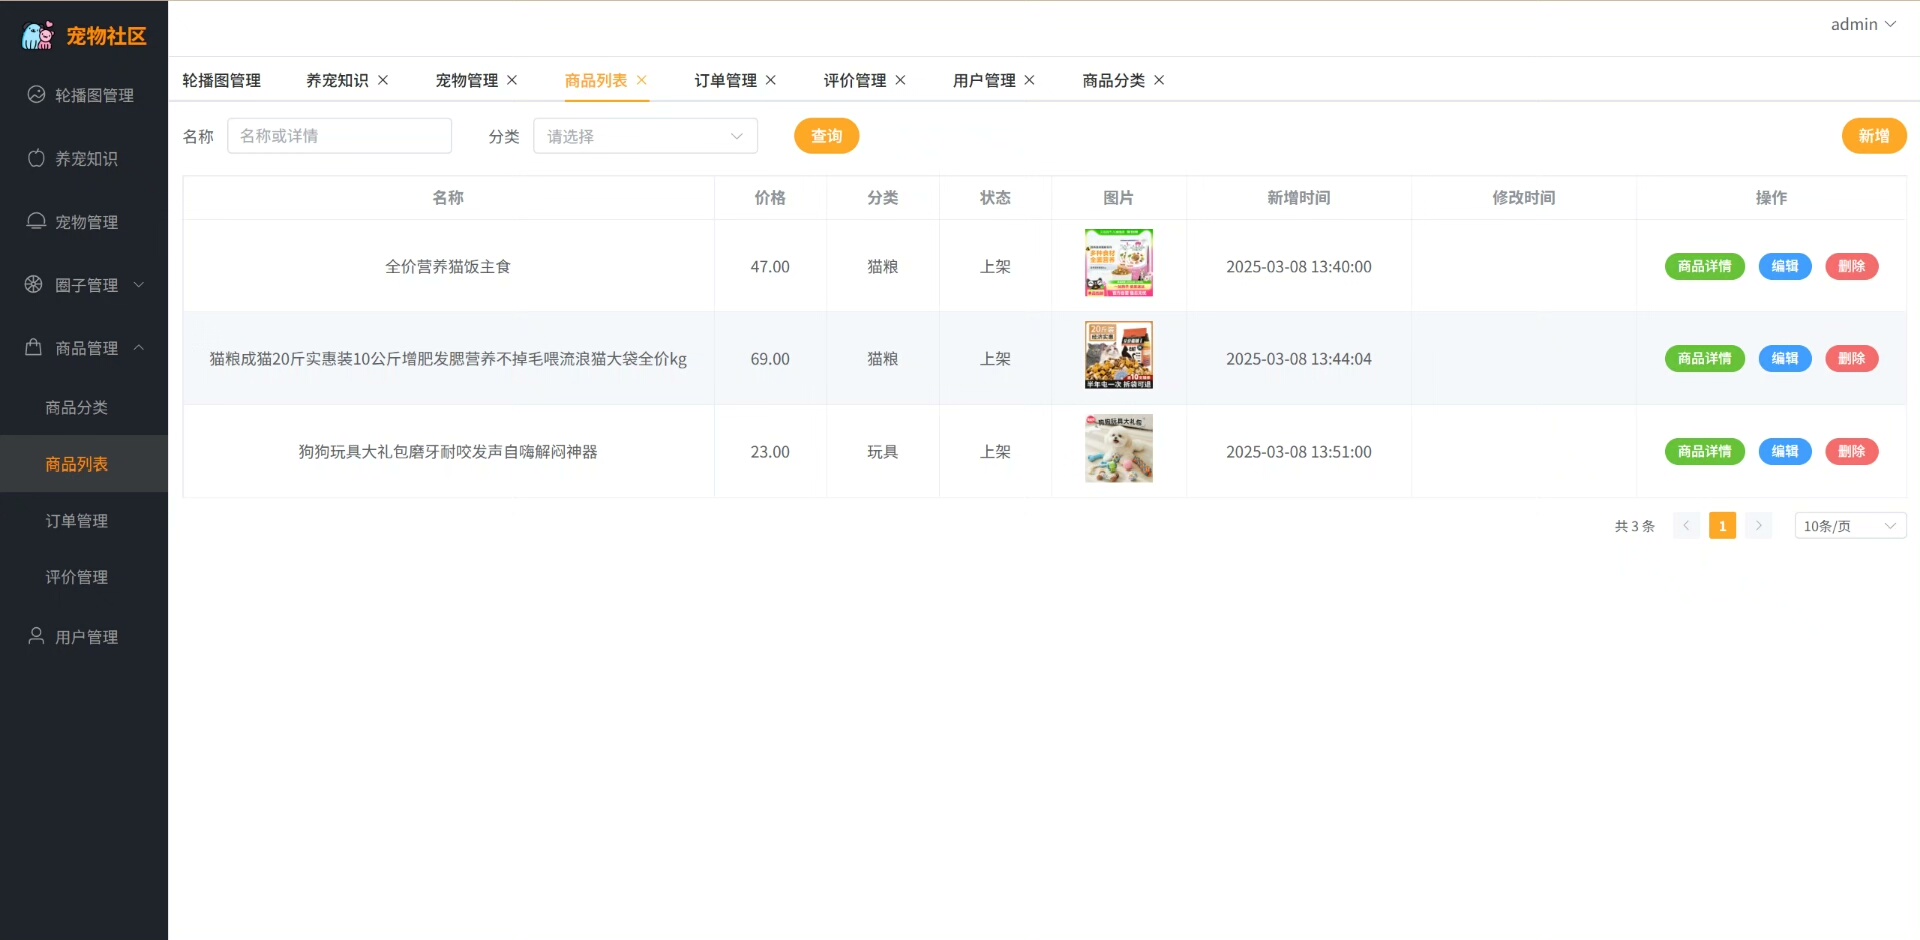Type in the 名称或详情 search field
Screen dimensions: 1920x940
tap(339, 136)
